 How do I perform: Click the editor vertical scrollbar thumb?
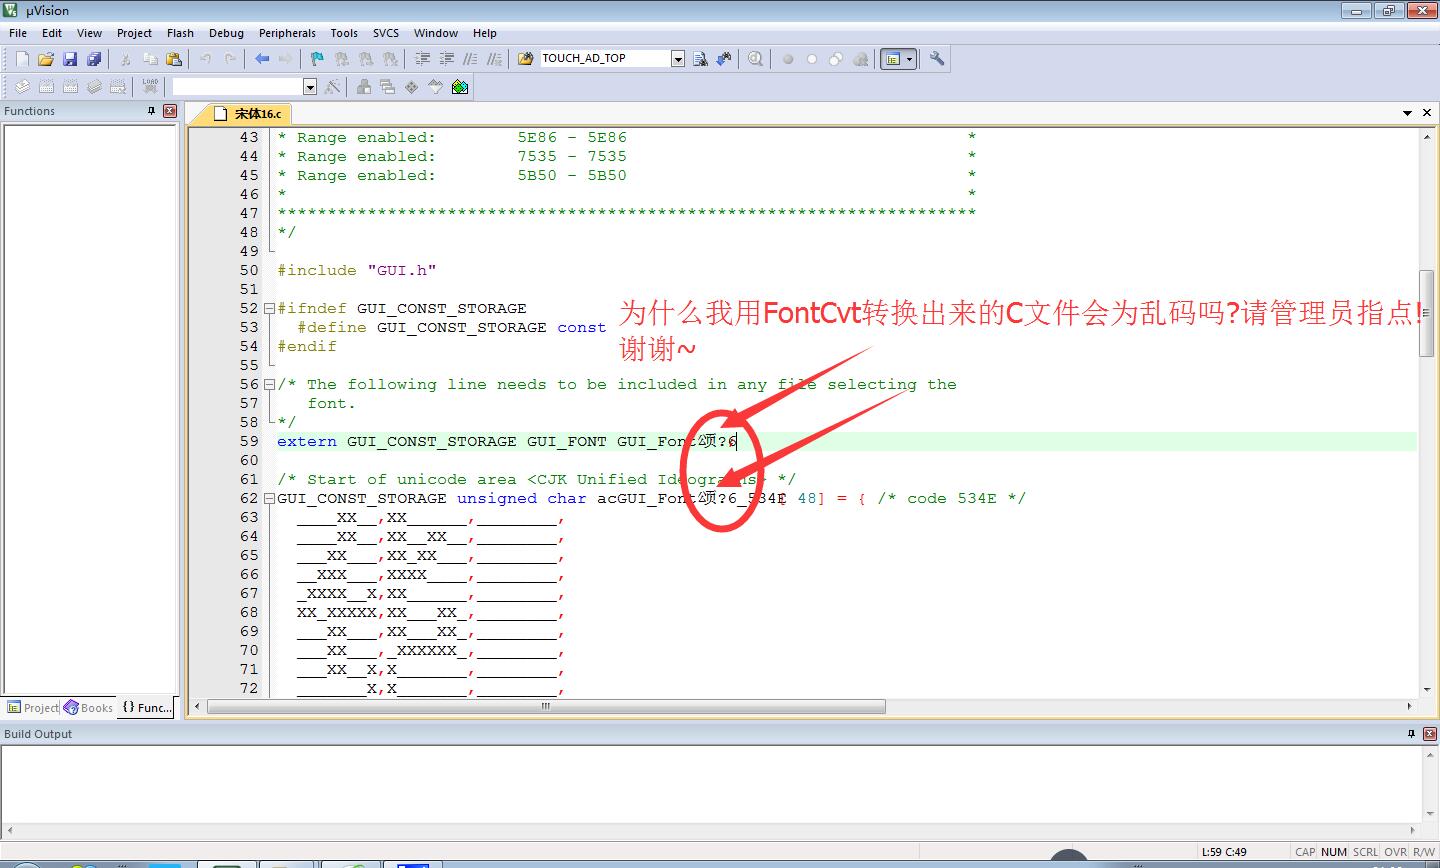pyautogui.click(x=1427, y=313)
